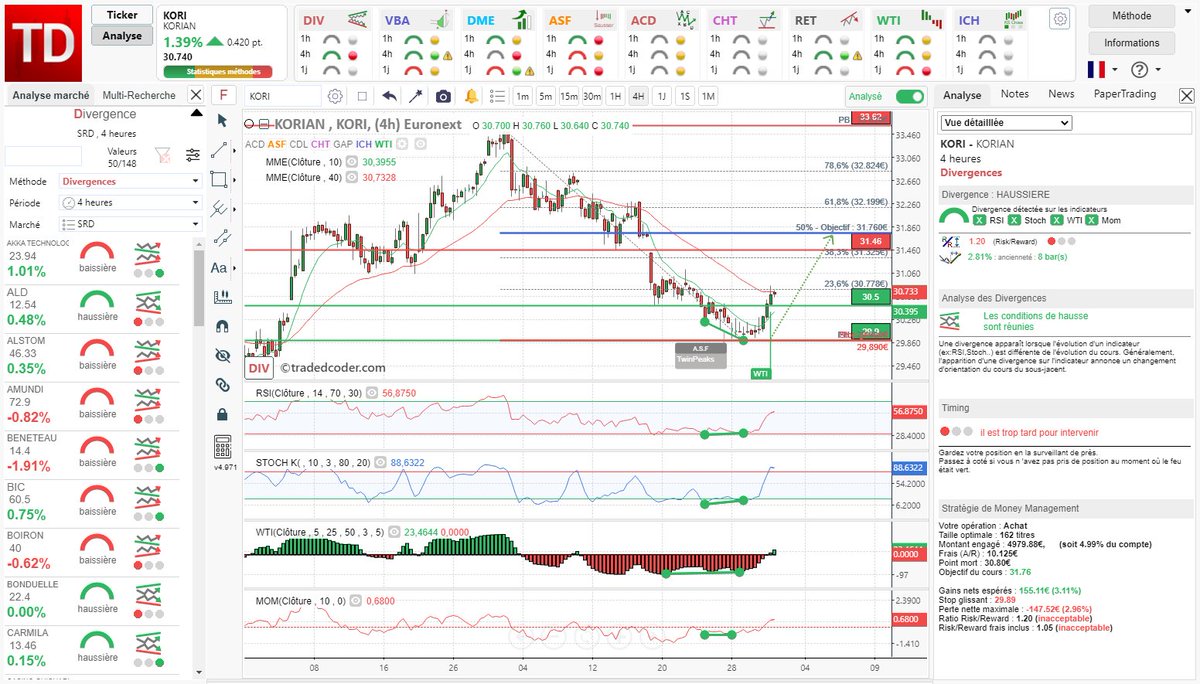Expand the trend line tool submenu arrow
Viewport: 1200px width, 684px height.
click(x=234, y=150)
